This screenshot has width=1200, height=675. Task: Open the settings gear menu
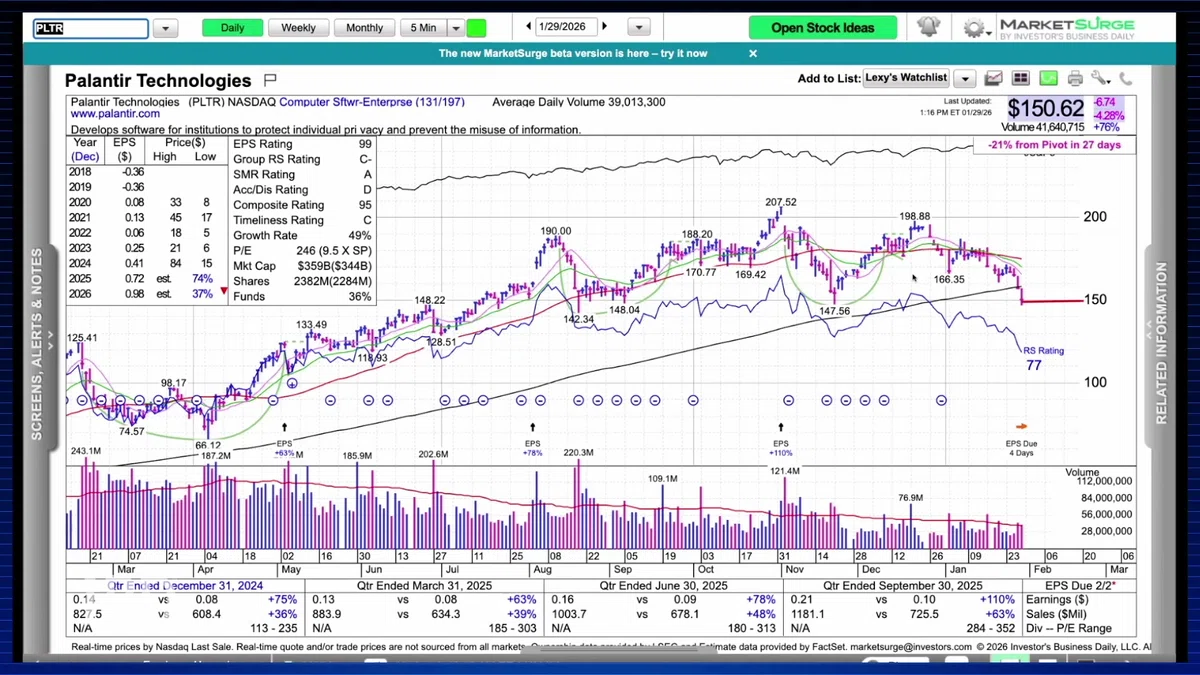(x=973, y=28)
